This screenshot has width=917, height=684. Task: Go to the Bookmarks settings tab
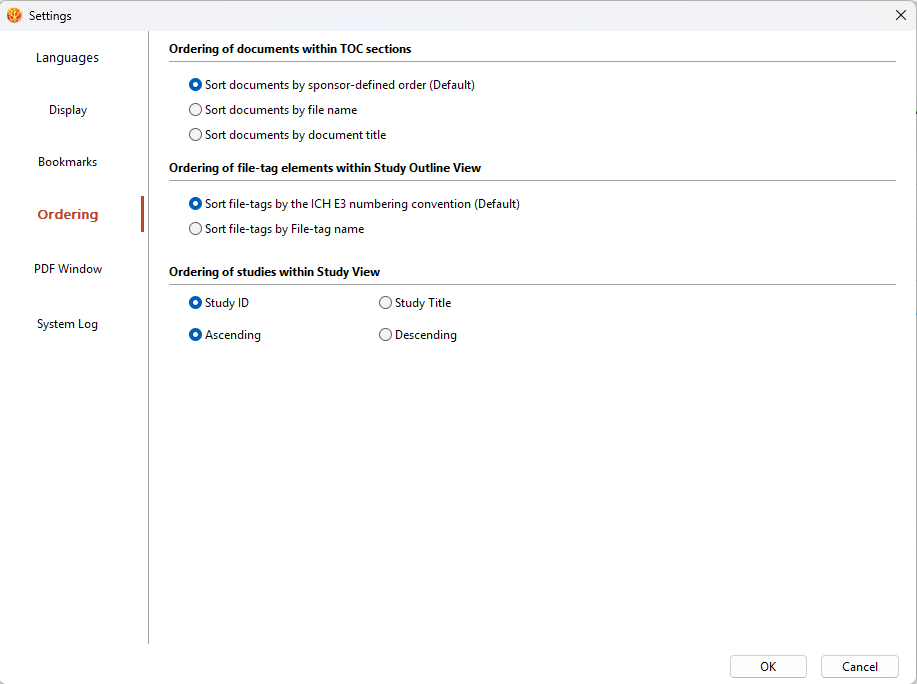tap(67, 162)
